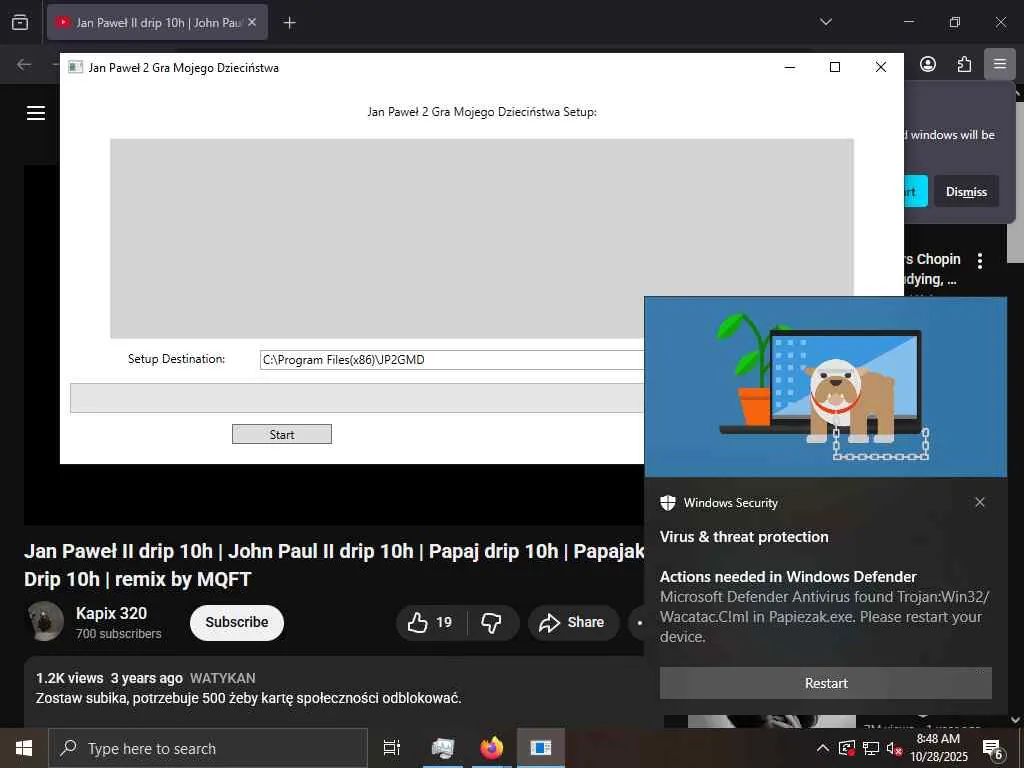The width and height of the screenshot is (1024, 768).
Task: Maximize the Jan Paweł 2 installer window
Action: pos(835,67)
